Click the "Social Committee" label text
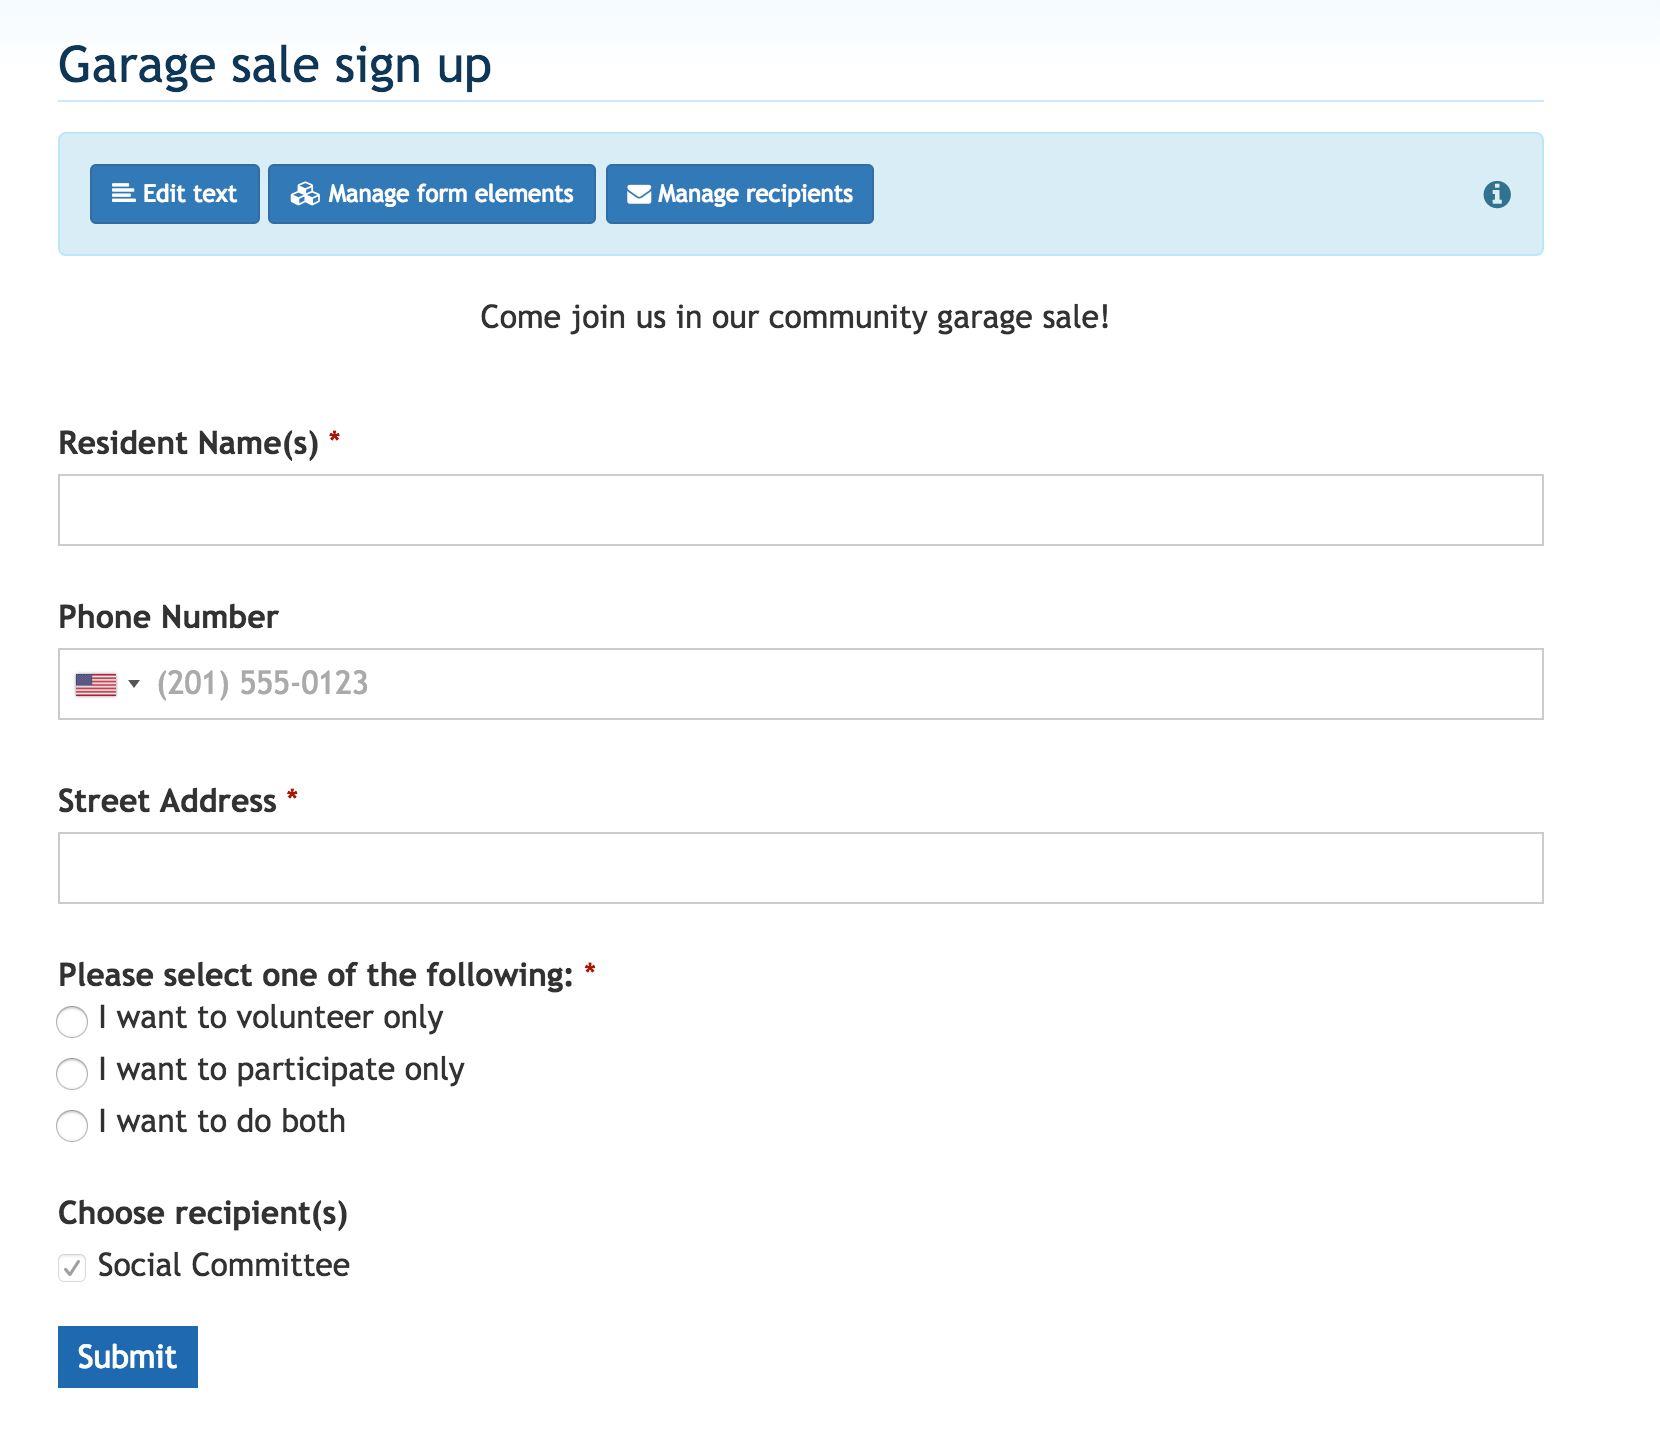Viewport: 1660px width, 1440px height. 224,1265
